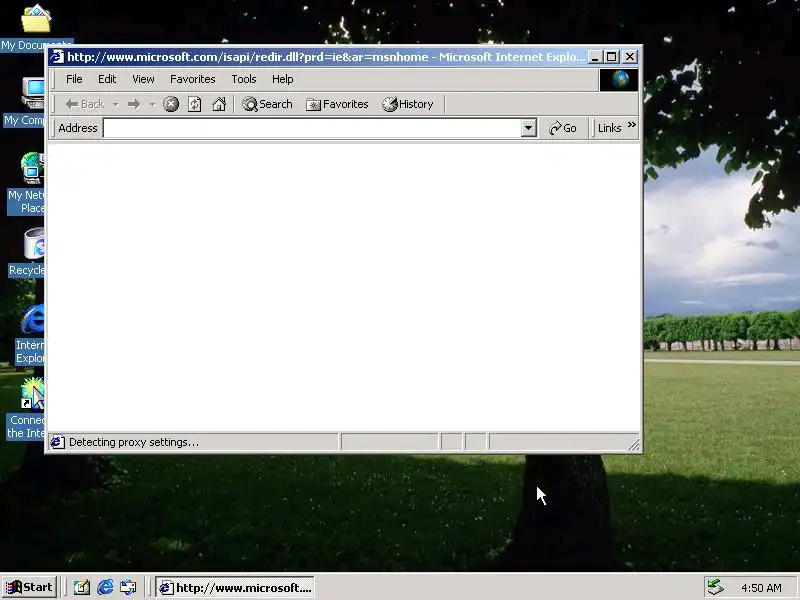Expand the Address bar dropdown
The height and width of the screenshot is (600, 800).
(x=529, y=128)
